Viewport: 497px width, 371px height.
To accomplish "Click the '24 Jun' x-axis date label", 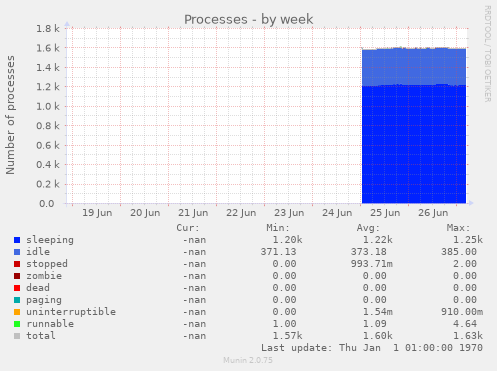I will point(337,213).
